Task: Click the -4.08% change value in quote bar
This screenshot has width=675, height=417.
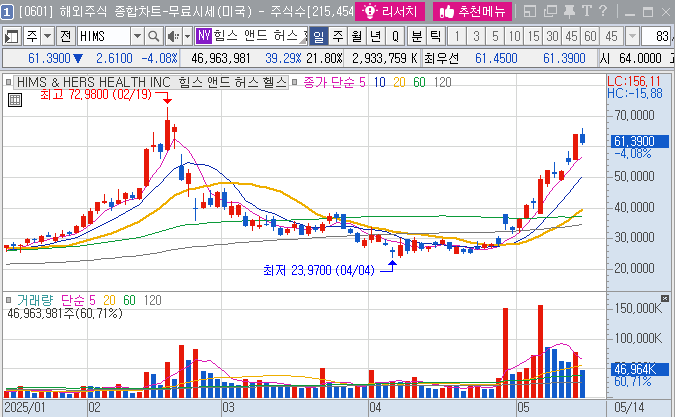Action: pyautogui.click(x=160, y=58)
